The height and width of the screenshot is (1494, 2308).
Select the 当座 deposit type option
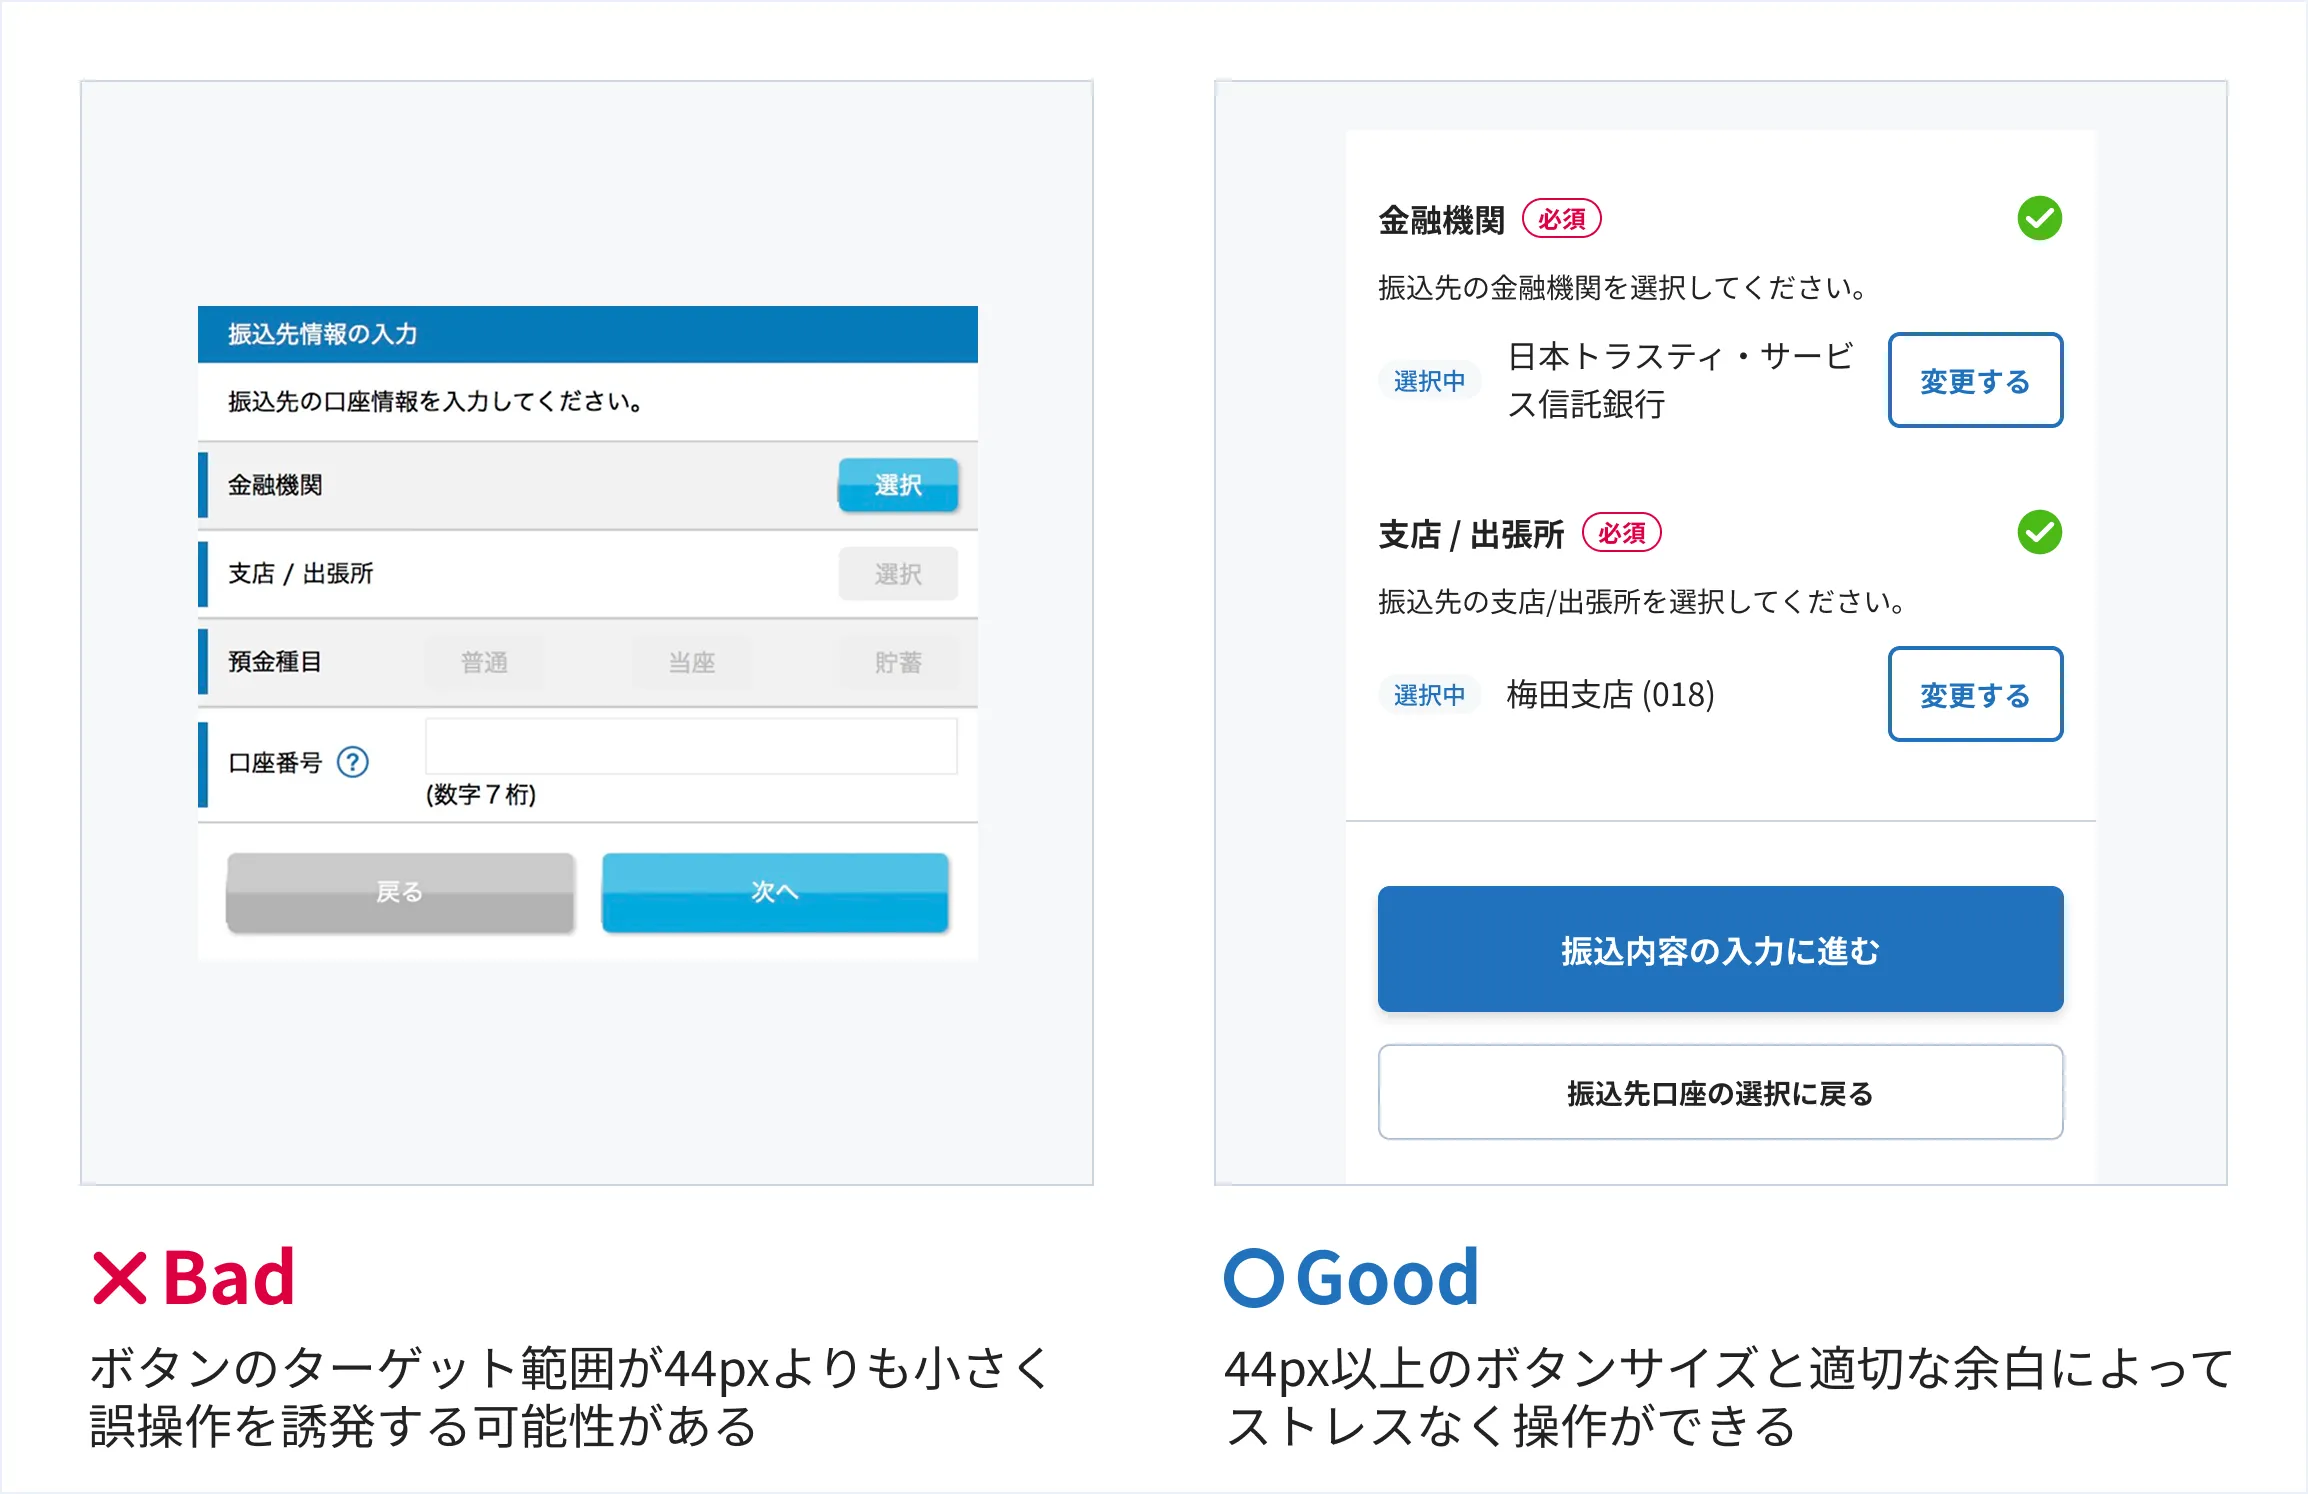[x=692, y=662]
